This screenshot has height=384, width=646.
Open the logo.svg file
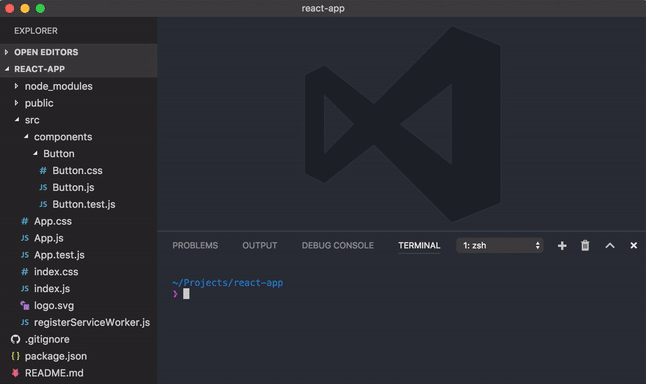pos(54,306)
